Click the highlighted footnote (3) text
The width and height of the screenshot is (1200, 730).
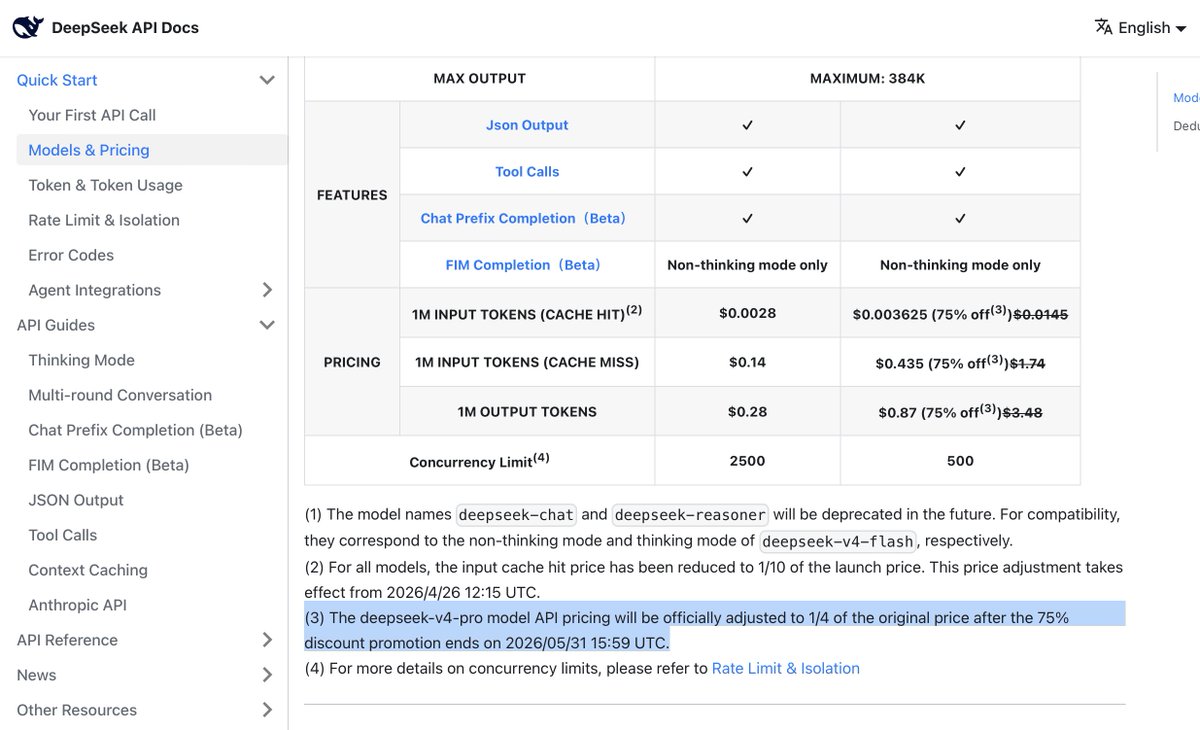pyautogui.click(x=714, y=629)
